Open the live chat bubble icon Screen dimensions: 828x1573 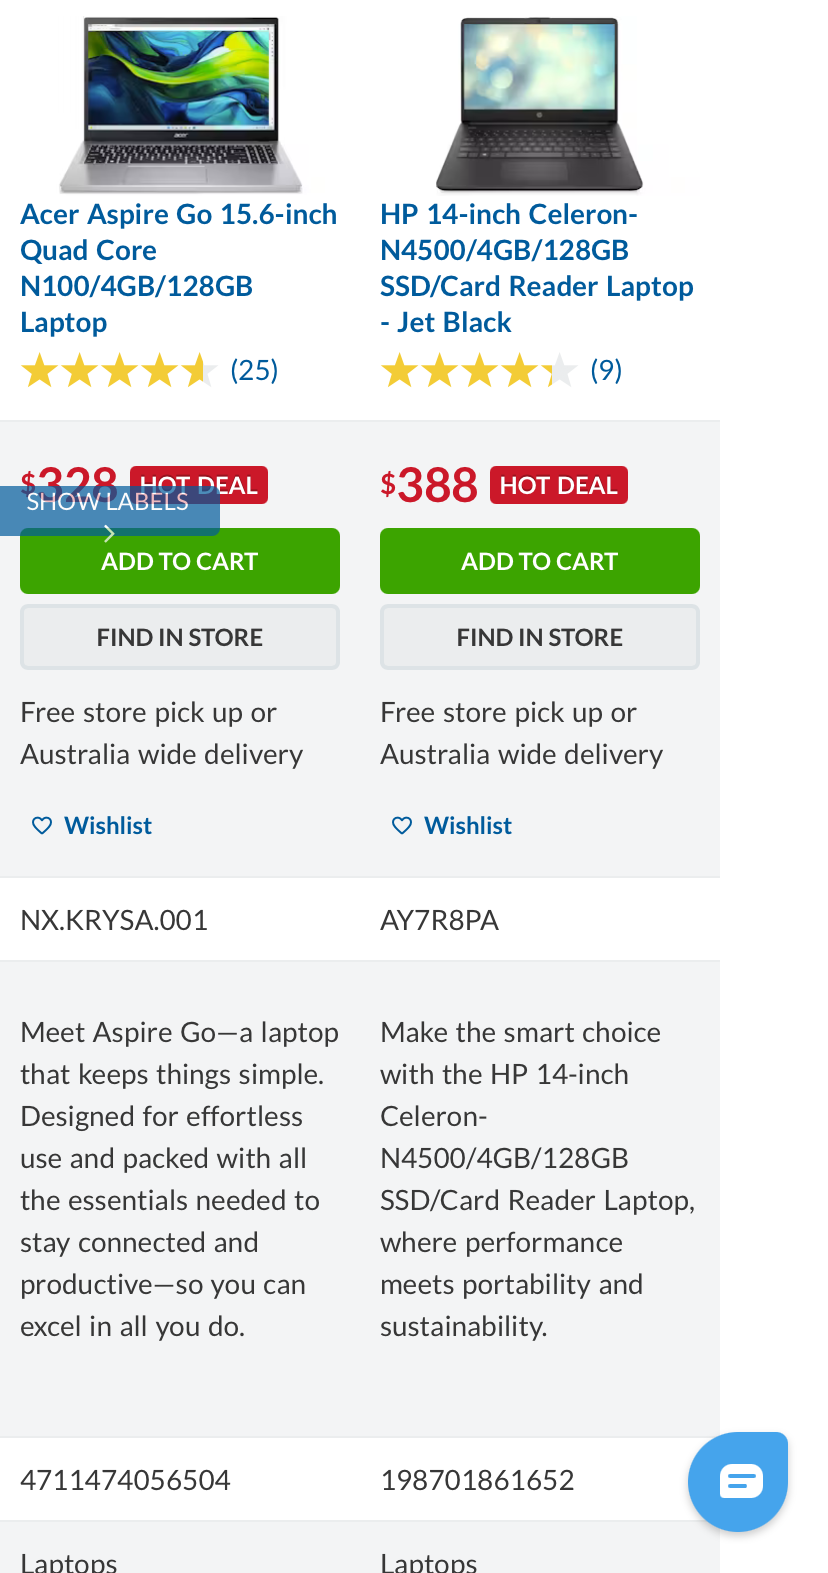740,1481
